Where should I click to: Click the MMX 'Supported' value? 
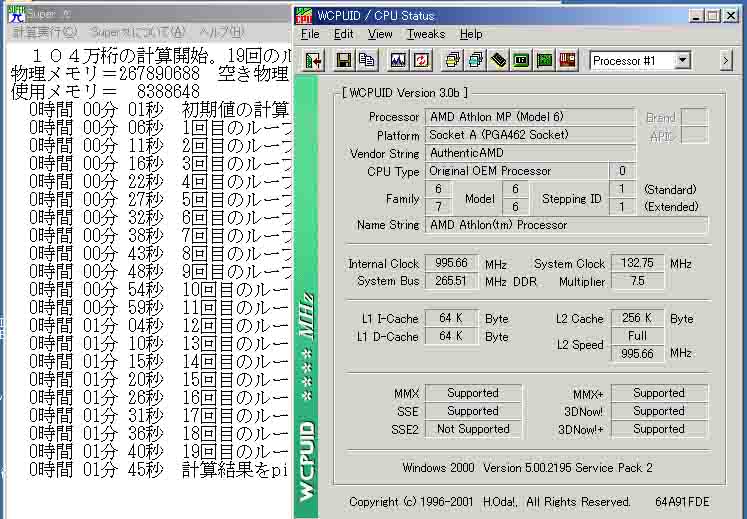[473, 393]
